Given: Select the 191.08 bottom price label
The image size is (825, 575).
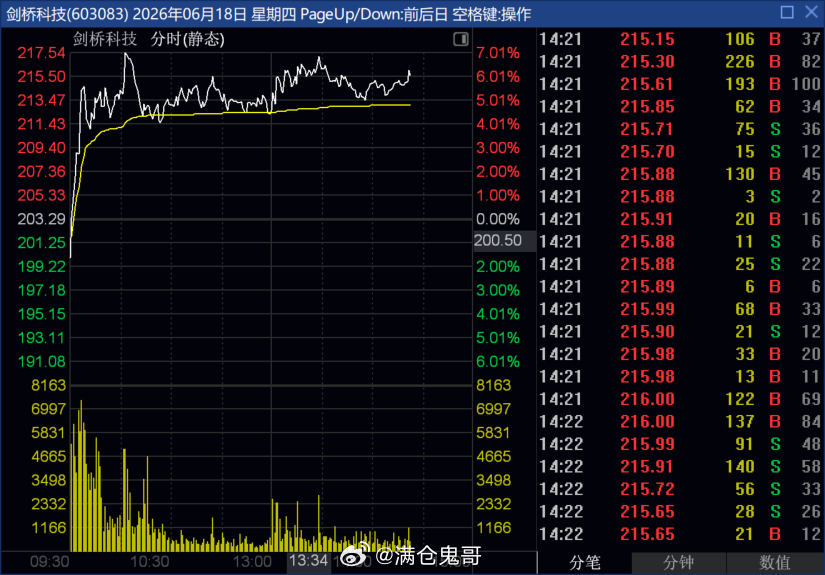Looking at the screenshot, I should tap(41, 361).
